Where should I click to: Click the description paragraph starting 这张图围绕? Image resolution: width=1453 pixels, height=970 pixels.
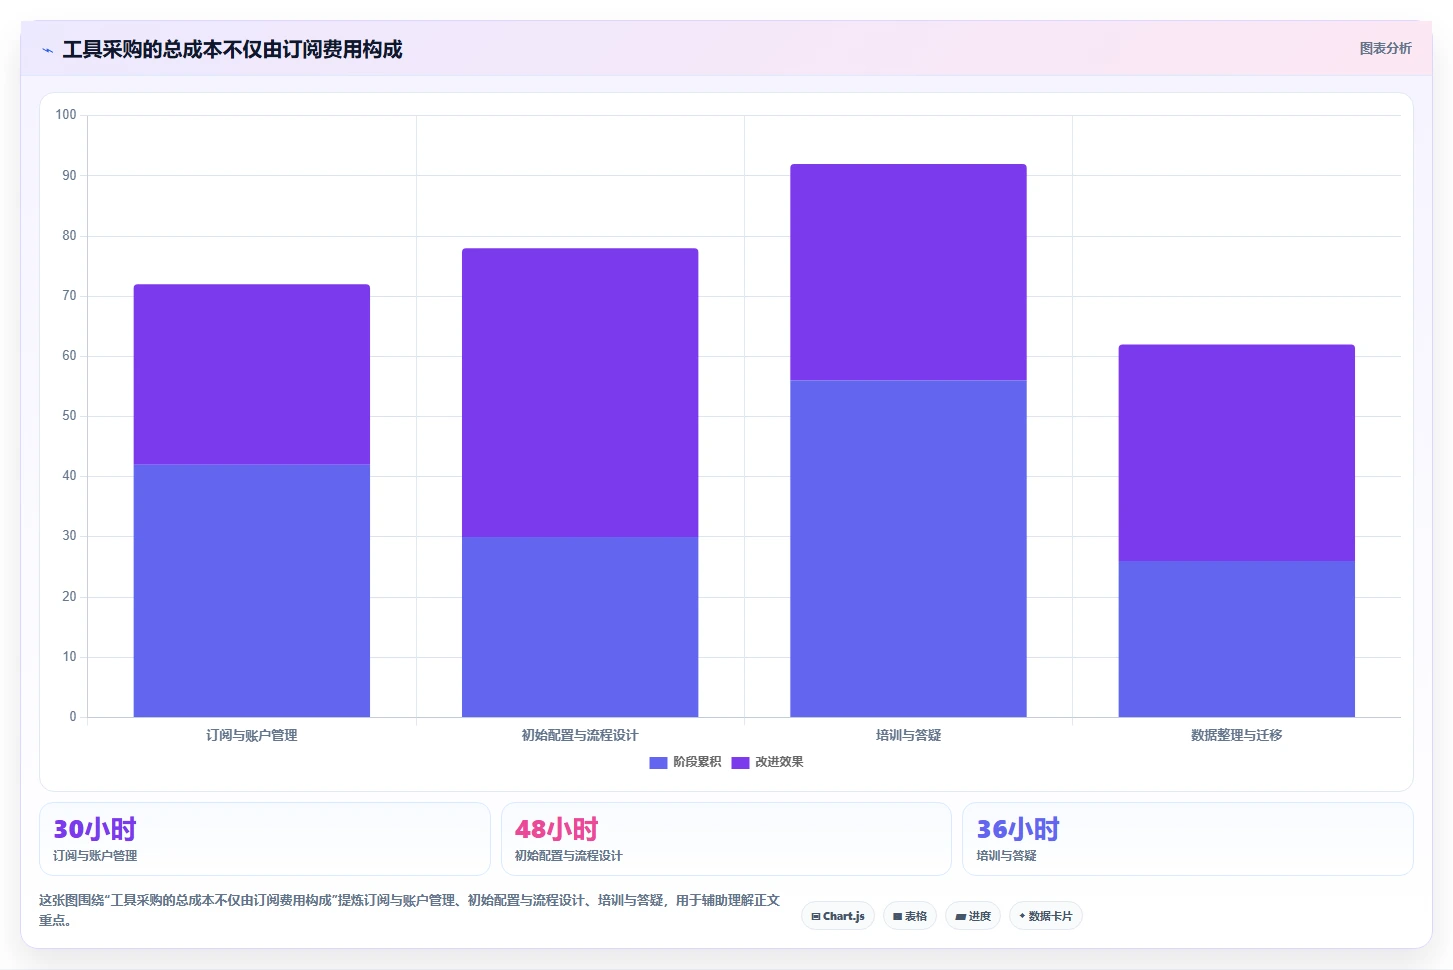tap(409, 910)
